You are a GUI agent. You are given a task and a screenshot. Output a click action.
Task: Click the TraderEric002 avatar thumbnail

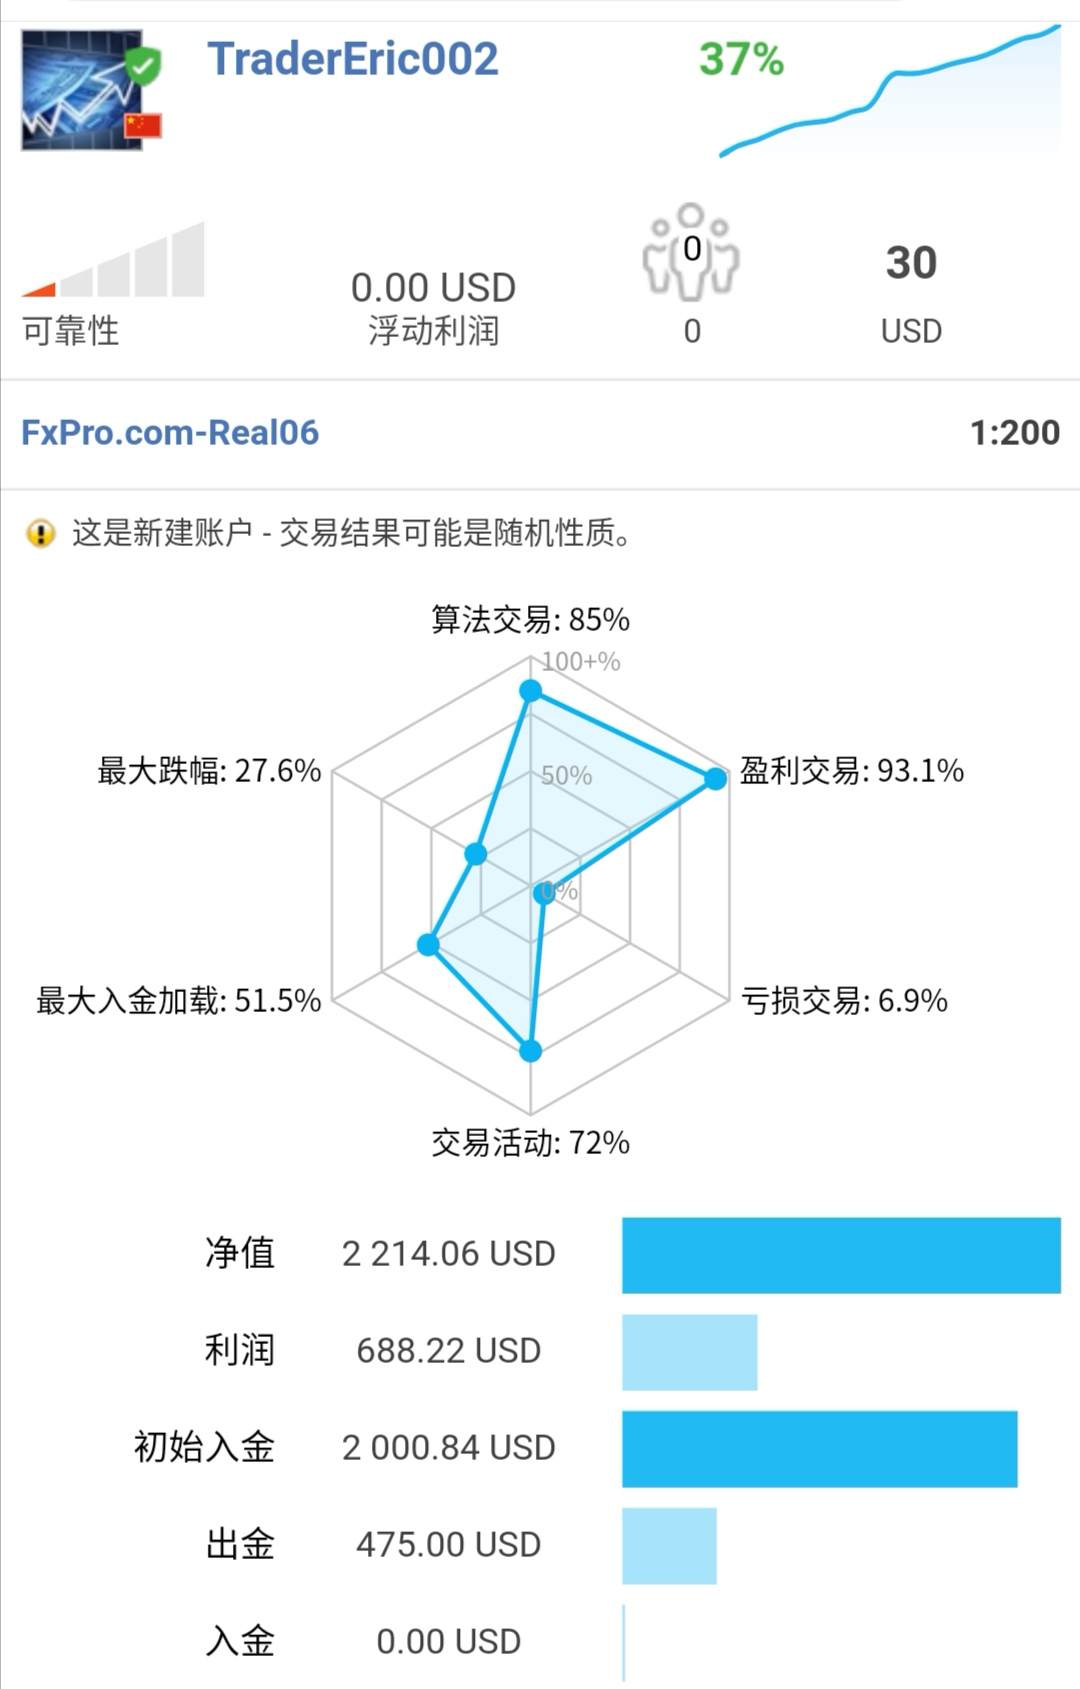[x=80, y=91]
